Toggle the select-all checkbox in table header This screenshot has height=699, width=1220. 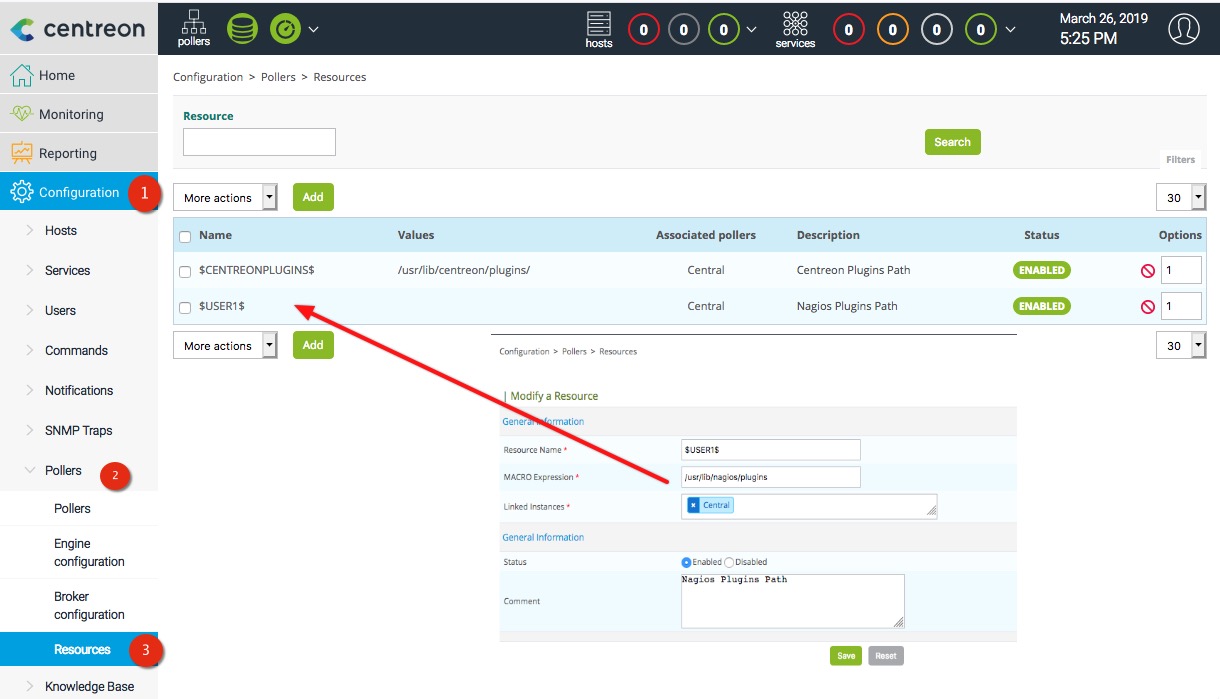coord(185,237)
